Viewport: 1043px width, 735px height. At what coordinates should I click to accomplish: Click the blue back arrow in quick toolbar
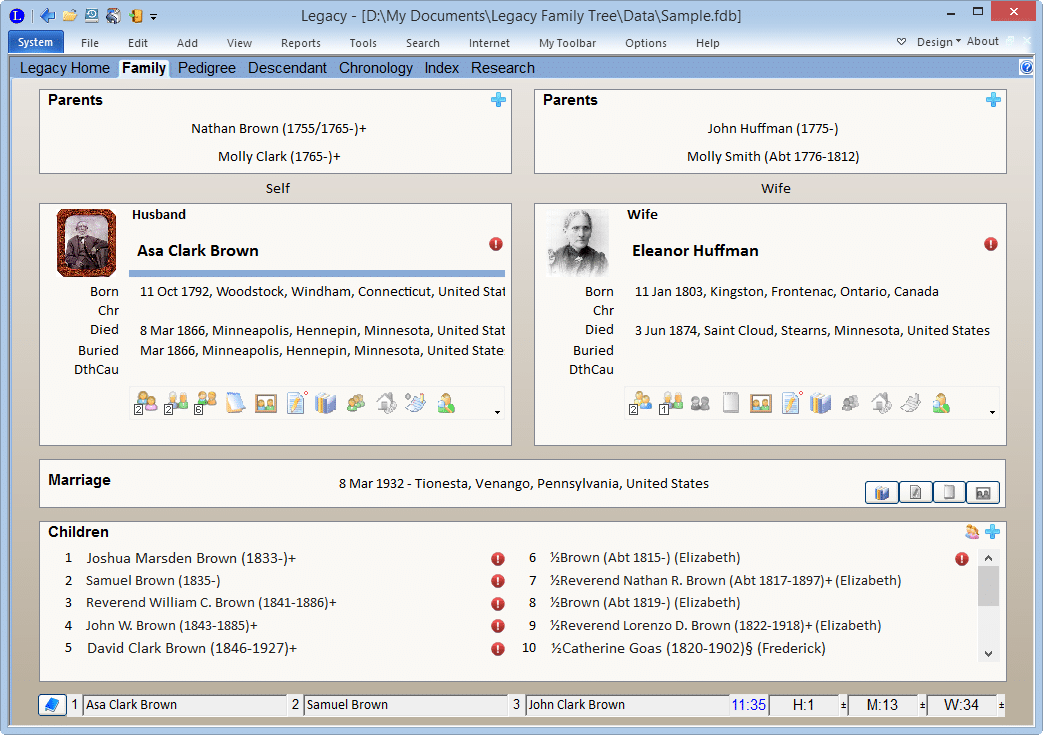(x=47, y=15)
